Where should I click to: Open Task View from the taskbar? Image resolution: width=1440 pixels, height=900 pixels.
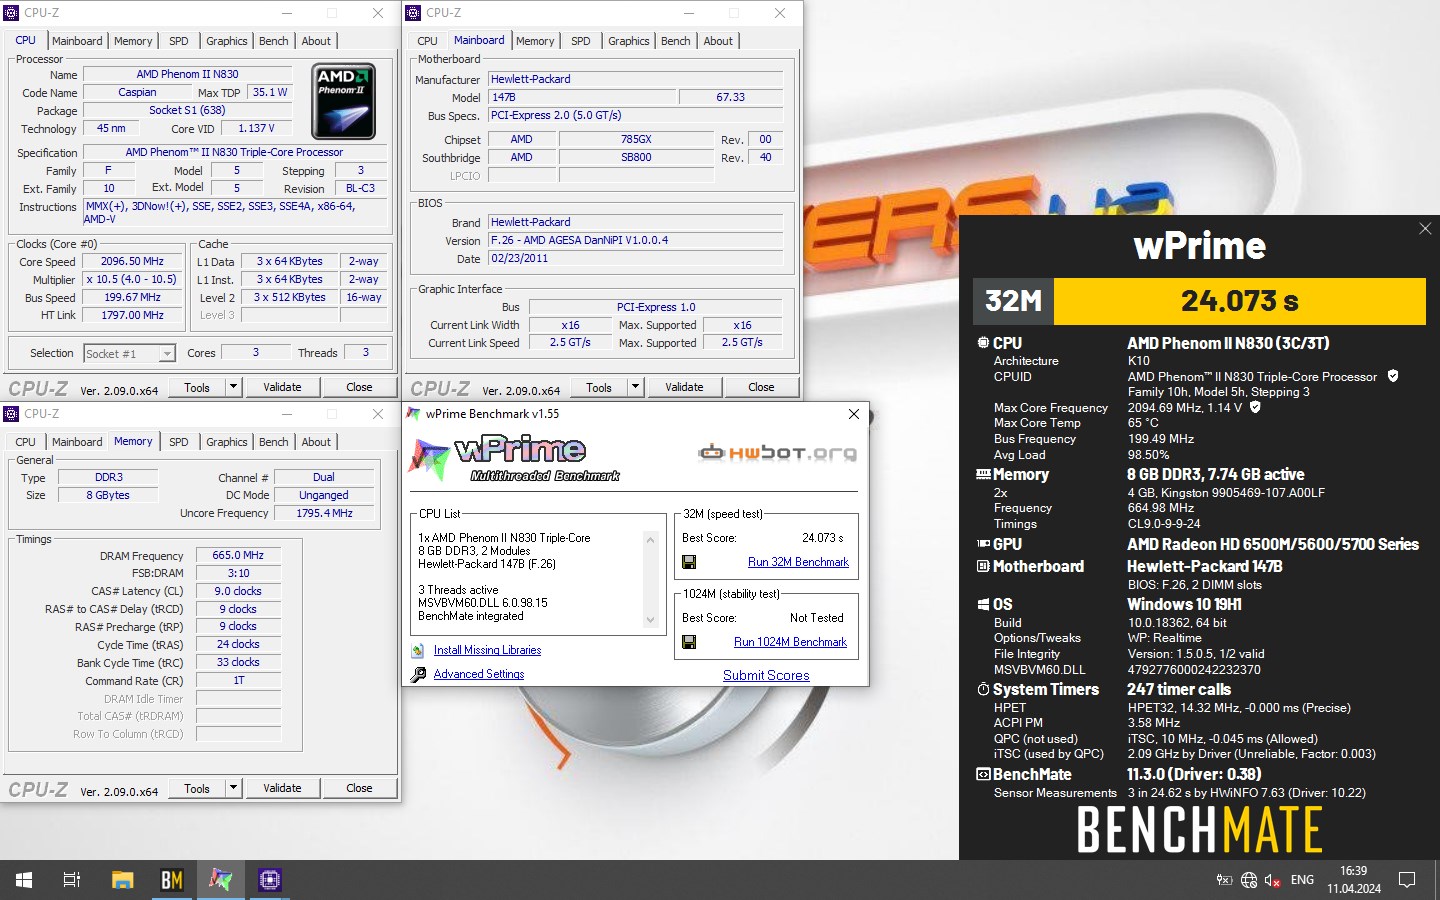(x=72, y=880)
